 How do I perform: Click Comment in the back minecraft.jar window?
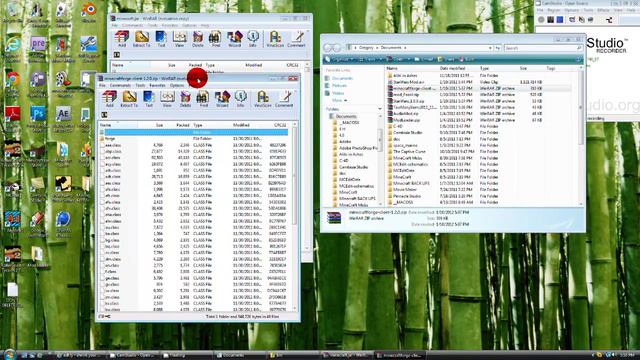tap(296, 39)
